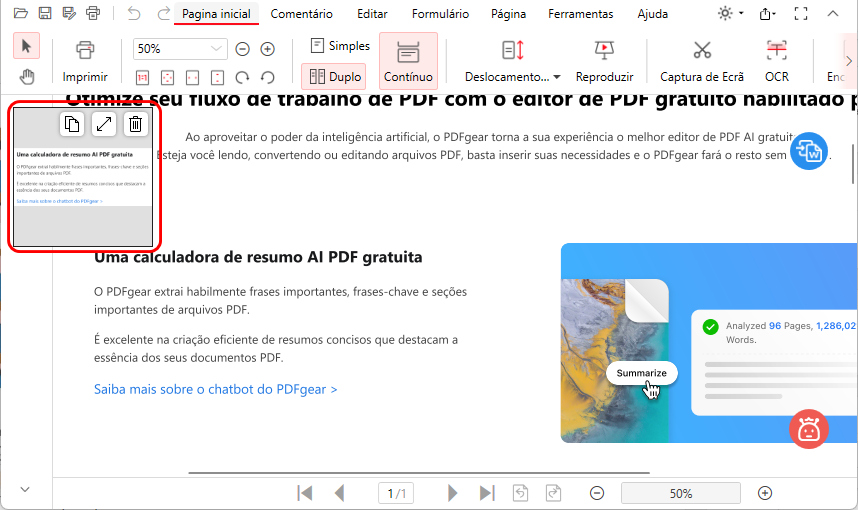Image resolution: width=858 pixels, height=510 pixels.
Task: Zoom out from the bottom status bar
Action: 597,493
